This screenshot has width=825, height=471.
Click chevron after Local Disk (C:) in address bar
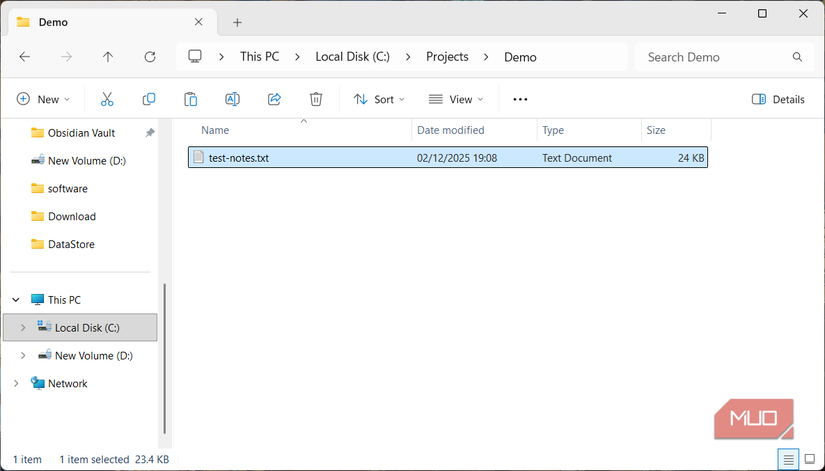408,57
